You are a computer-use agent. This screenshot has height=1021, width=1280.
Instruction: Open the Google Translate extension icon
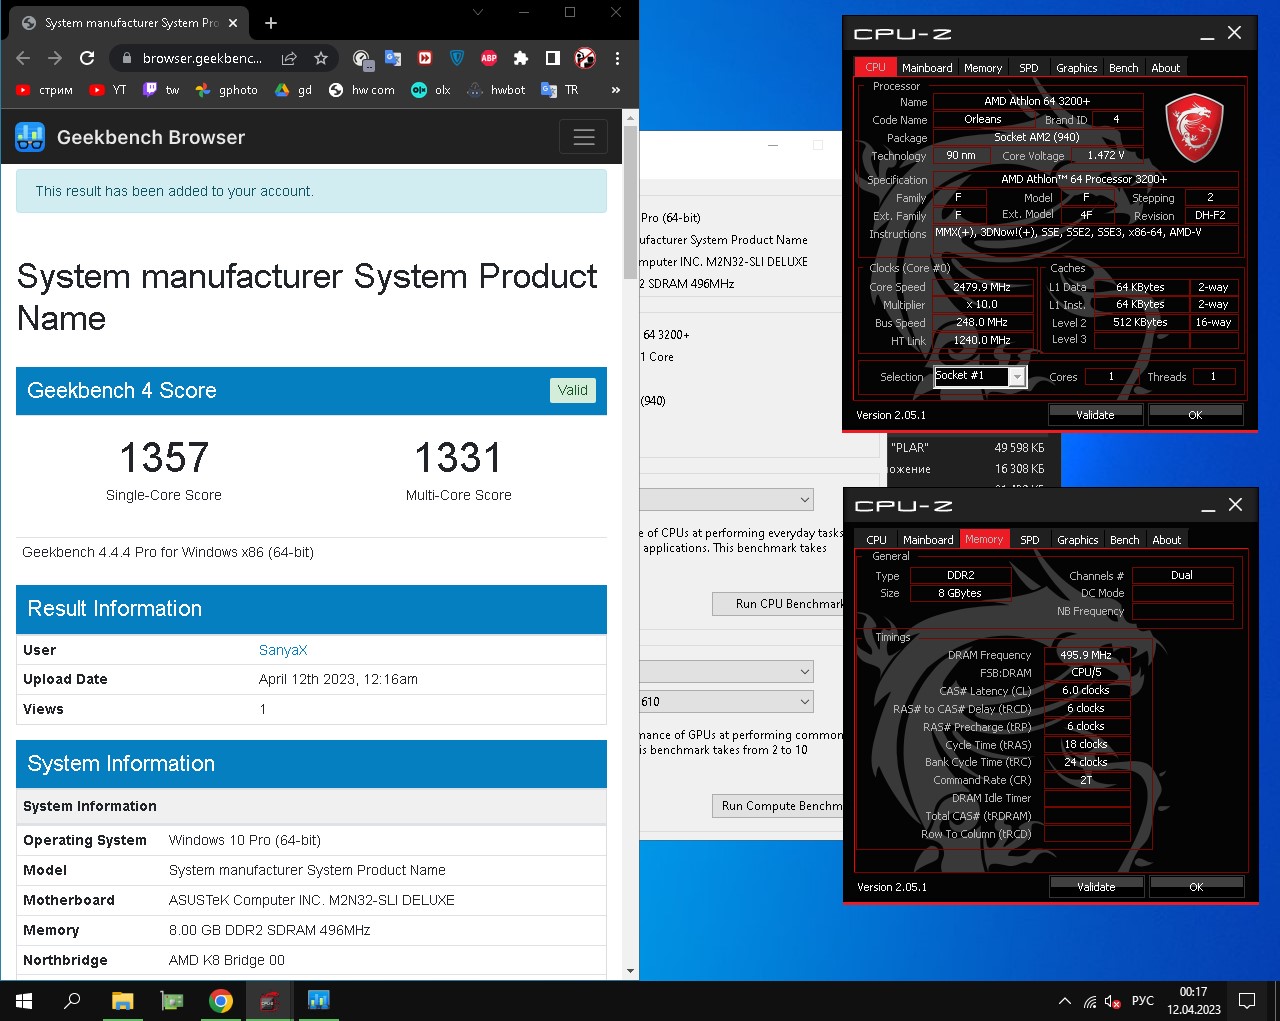(393, 58)
